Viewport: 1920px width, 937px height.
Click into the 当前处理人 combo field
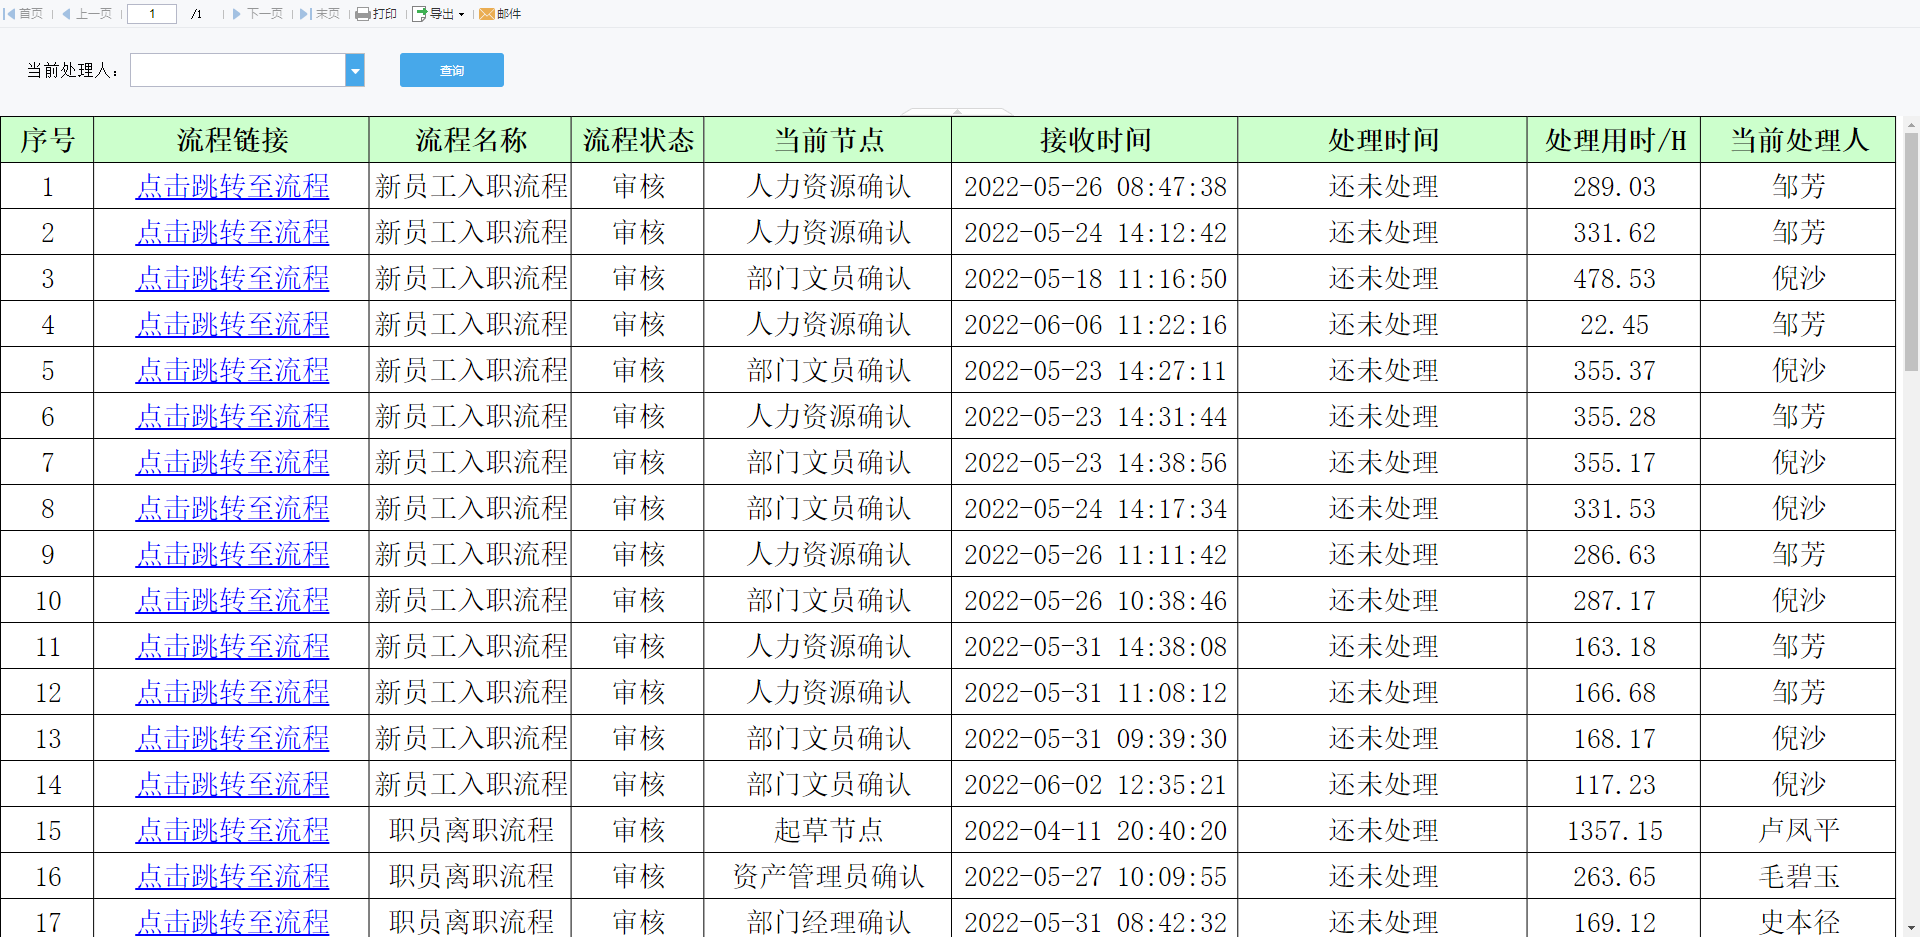coord(238,70)
